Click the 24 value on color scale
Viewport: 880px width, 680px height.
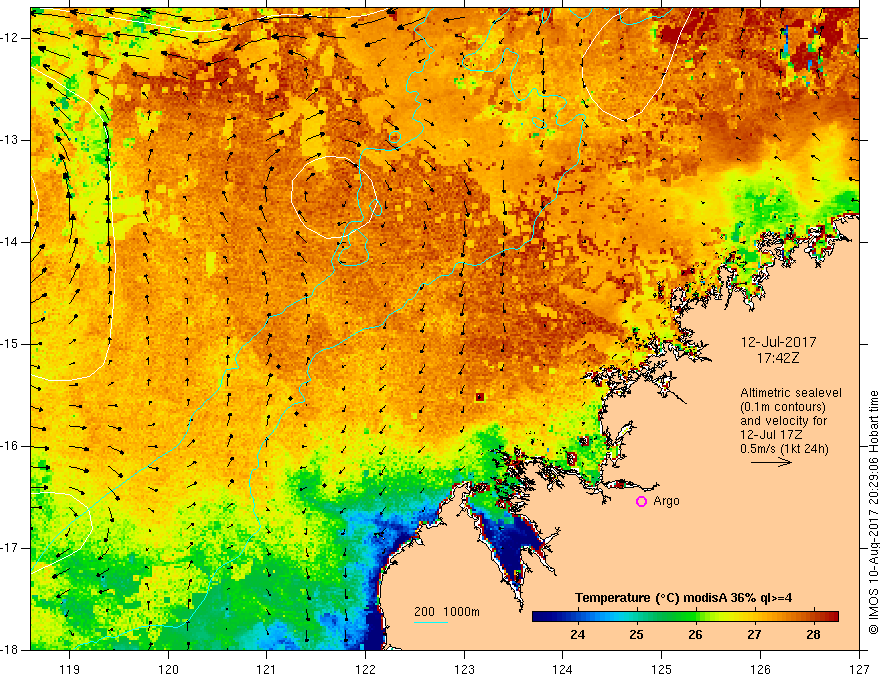pos(578,635)
